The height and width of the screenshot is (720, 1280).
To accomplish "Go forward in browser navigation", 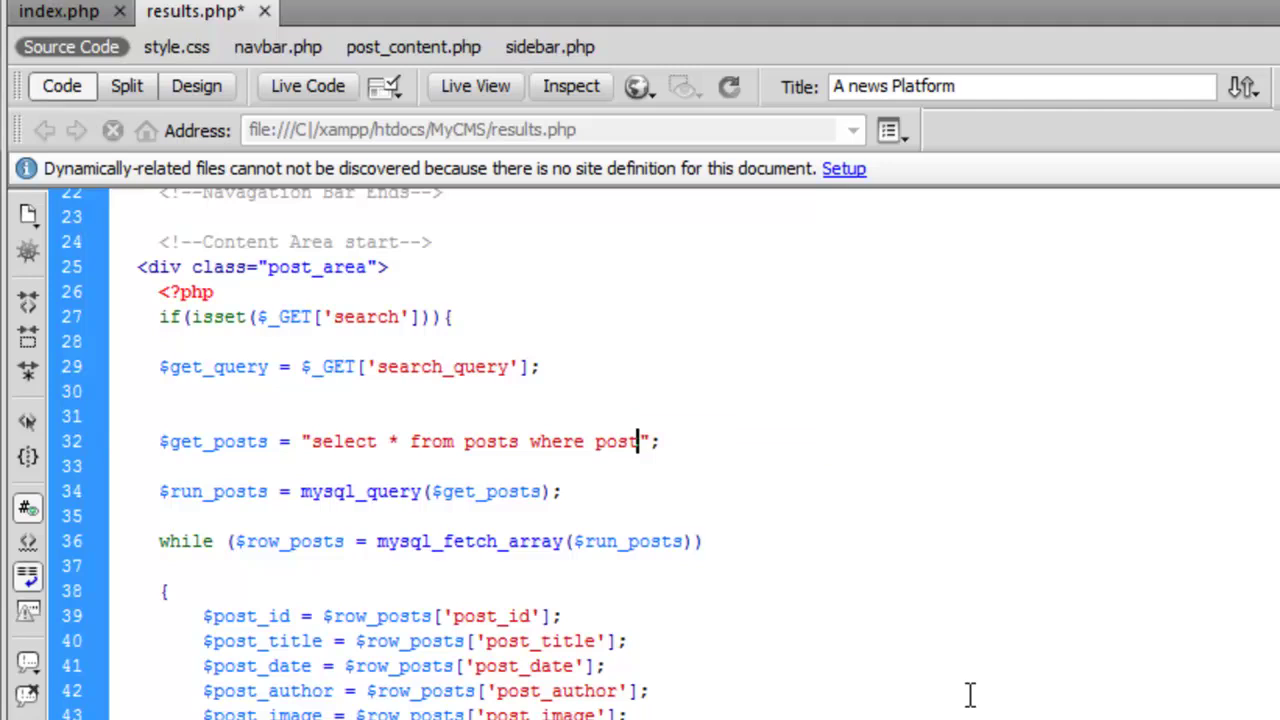I will tap(77, 130).
